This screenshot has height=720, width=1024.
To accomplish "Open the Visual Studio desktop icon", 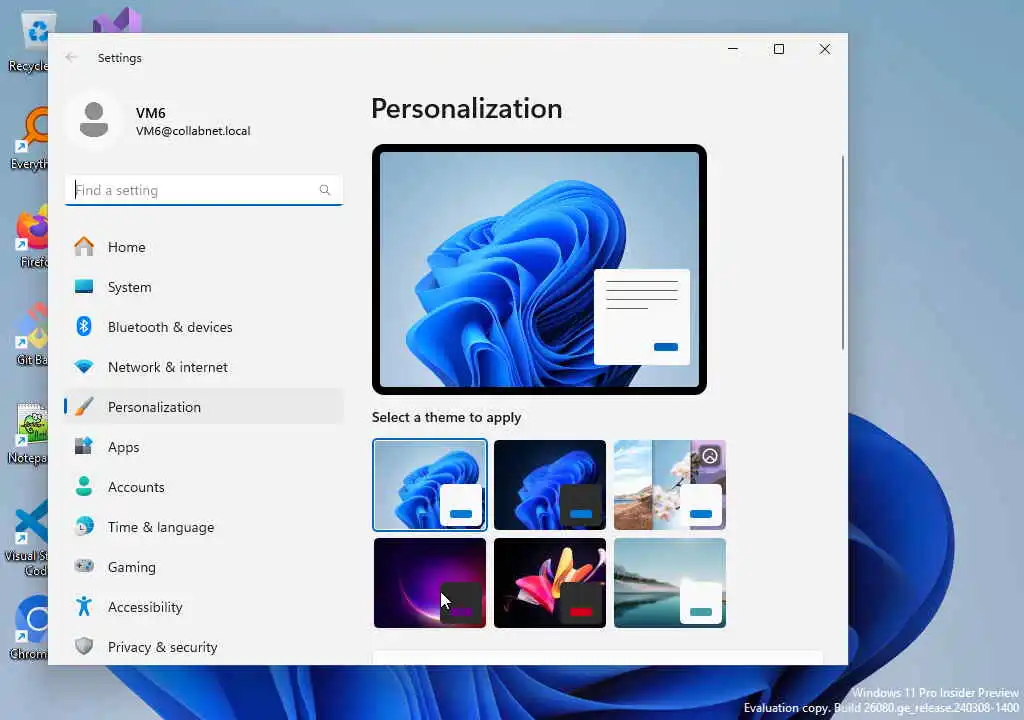I will [x=118, y=20].
